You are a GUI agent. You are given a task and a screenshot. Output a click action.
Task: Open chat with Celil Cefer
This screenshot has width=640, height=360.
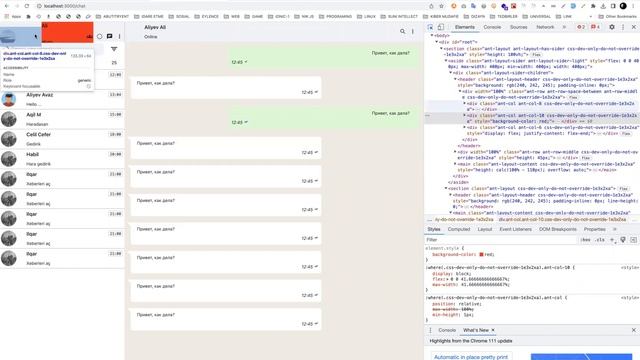[62, 139]
